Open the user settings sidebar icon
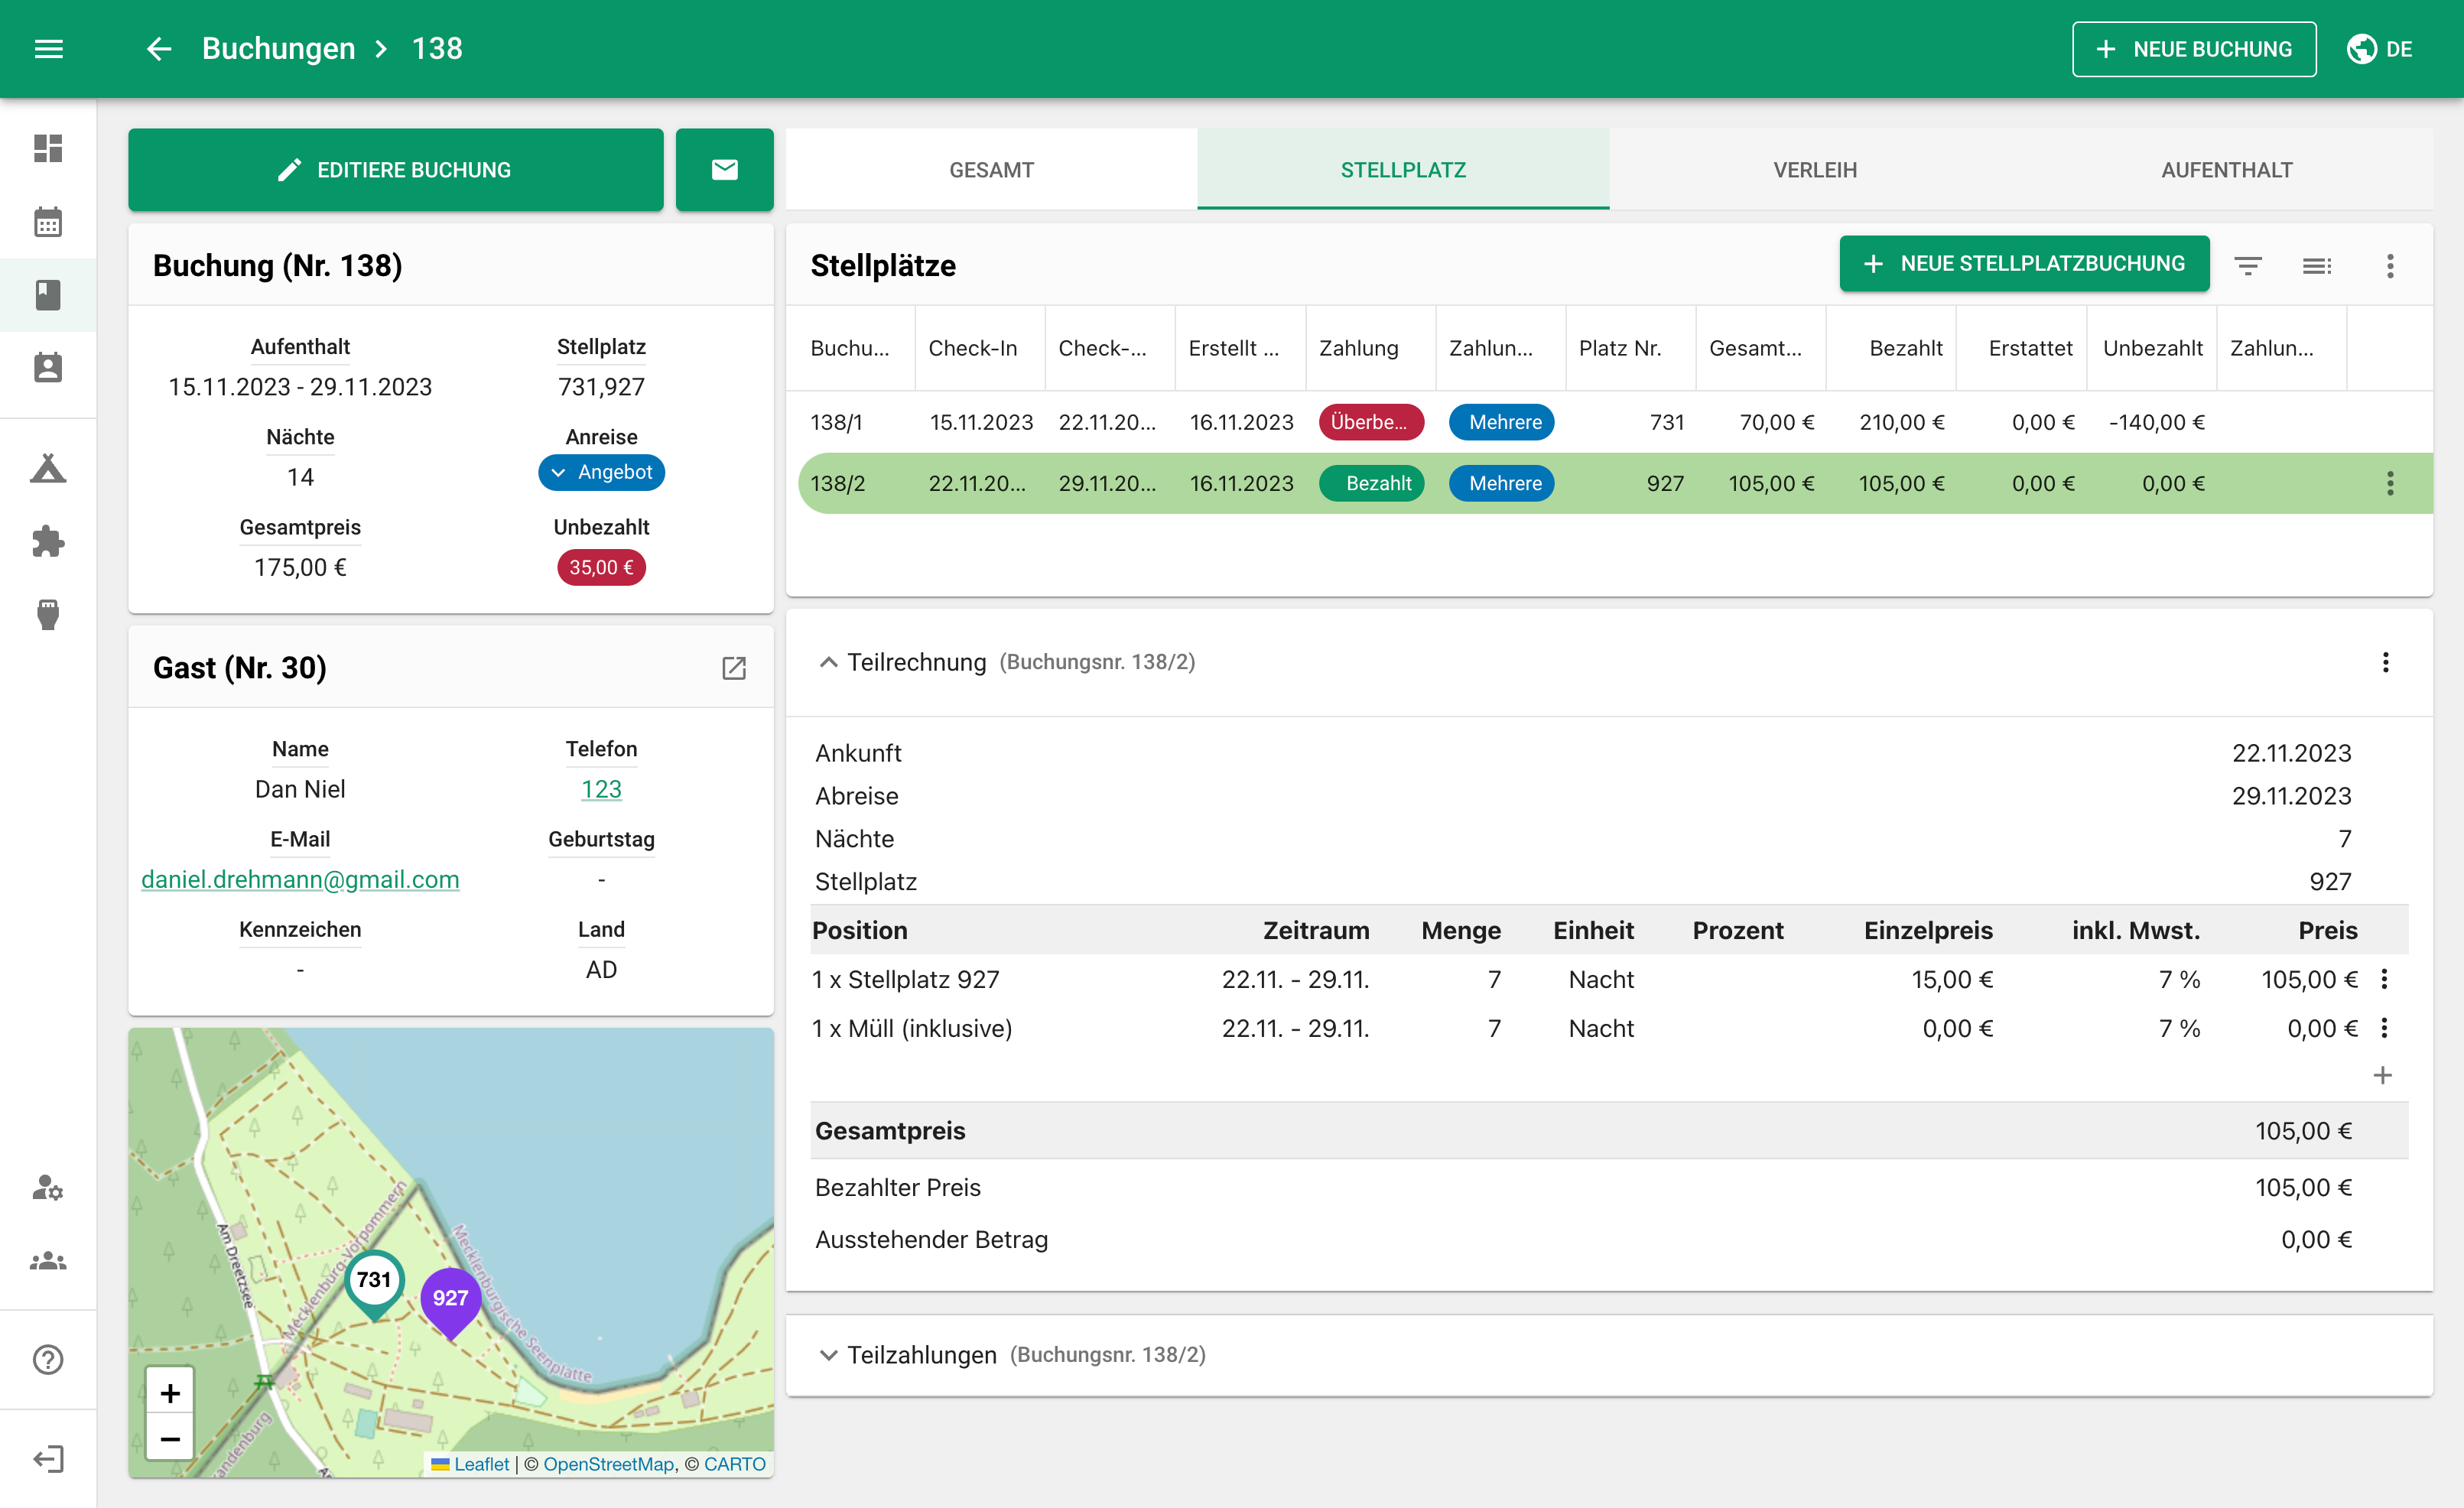The width and height of the screenshot is (2464, 1508). 48,1187
